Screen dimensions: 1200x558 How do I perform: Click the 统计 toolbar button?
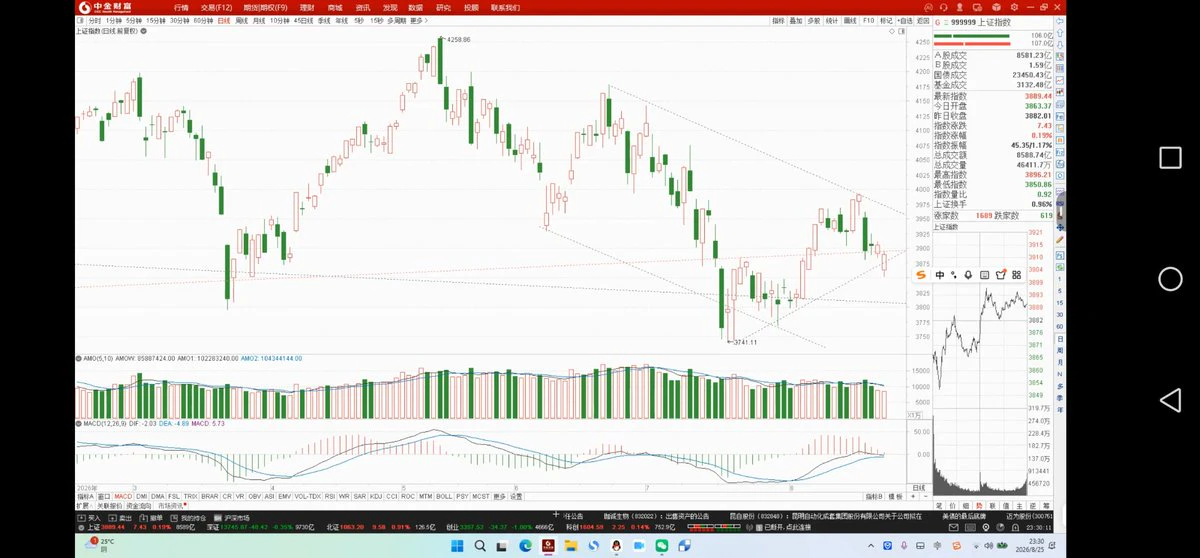click(x=832, y=20)
